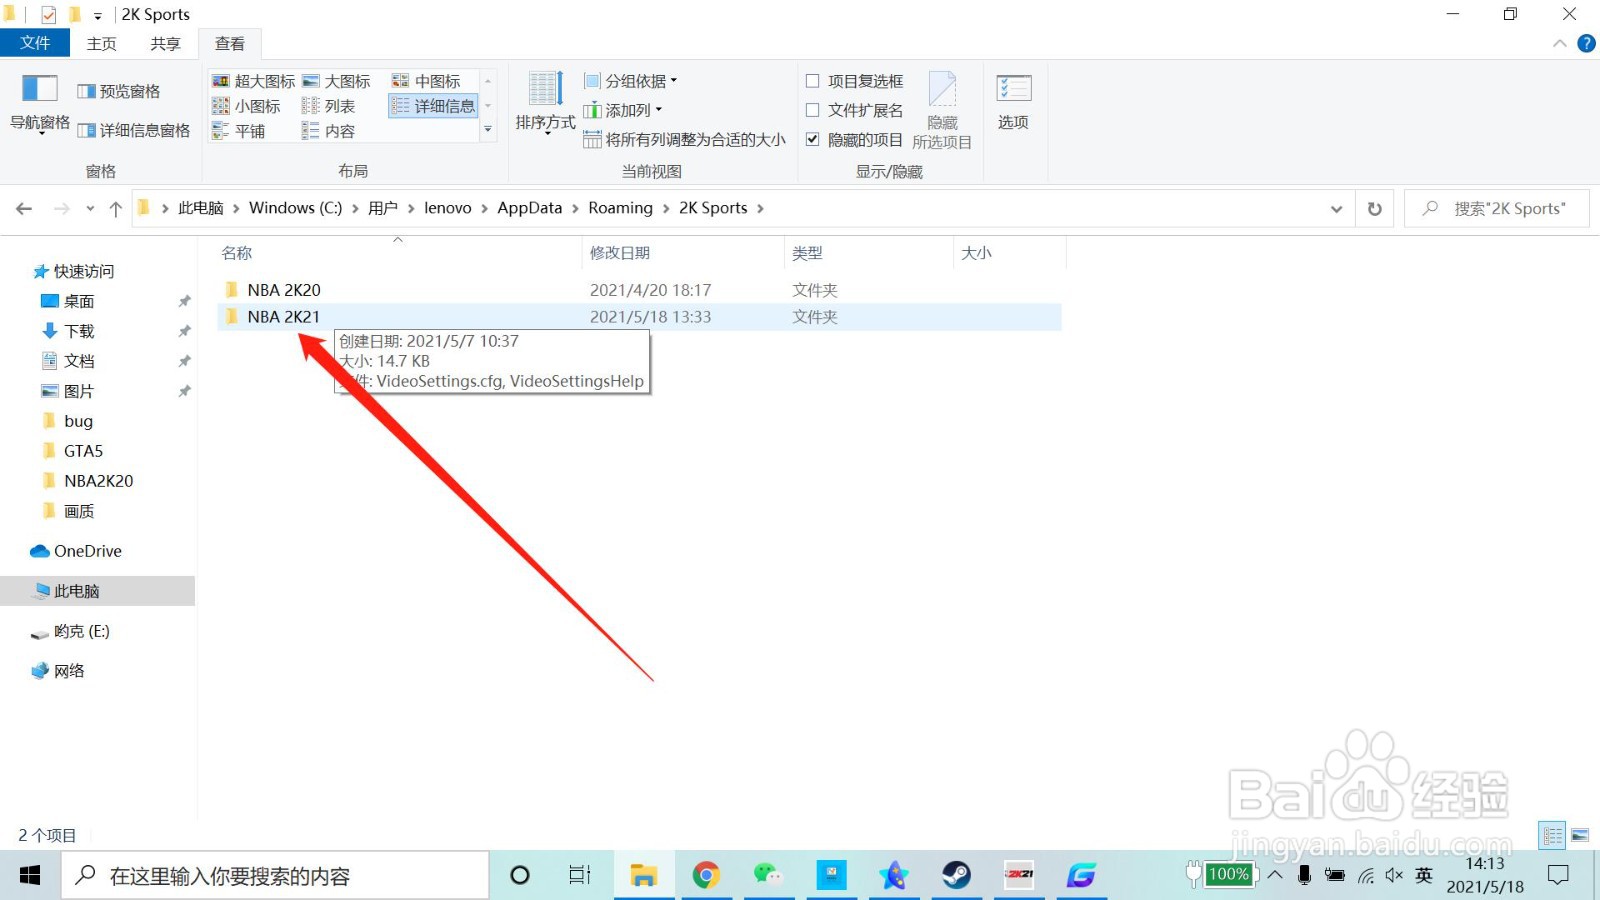Expand the layout gallery more arrow
The image size is (1600, 900).
tap(488, 130)
